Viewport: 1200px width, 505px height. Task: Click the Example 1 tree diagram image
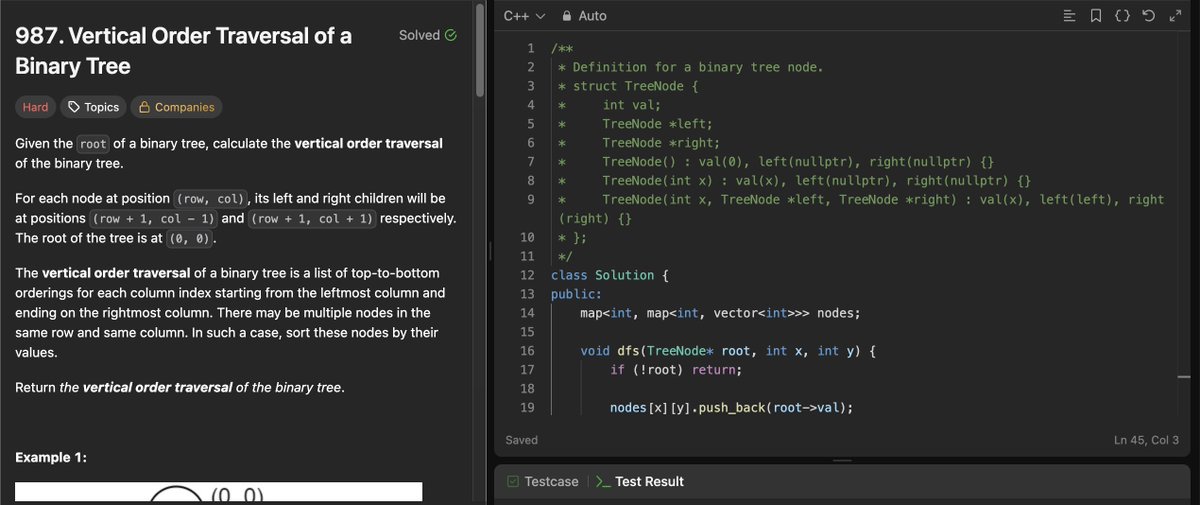coord(218,492)
